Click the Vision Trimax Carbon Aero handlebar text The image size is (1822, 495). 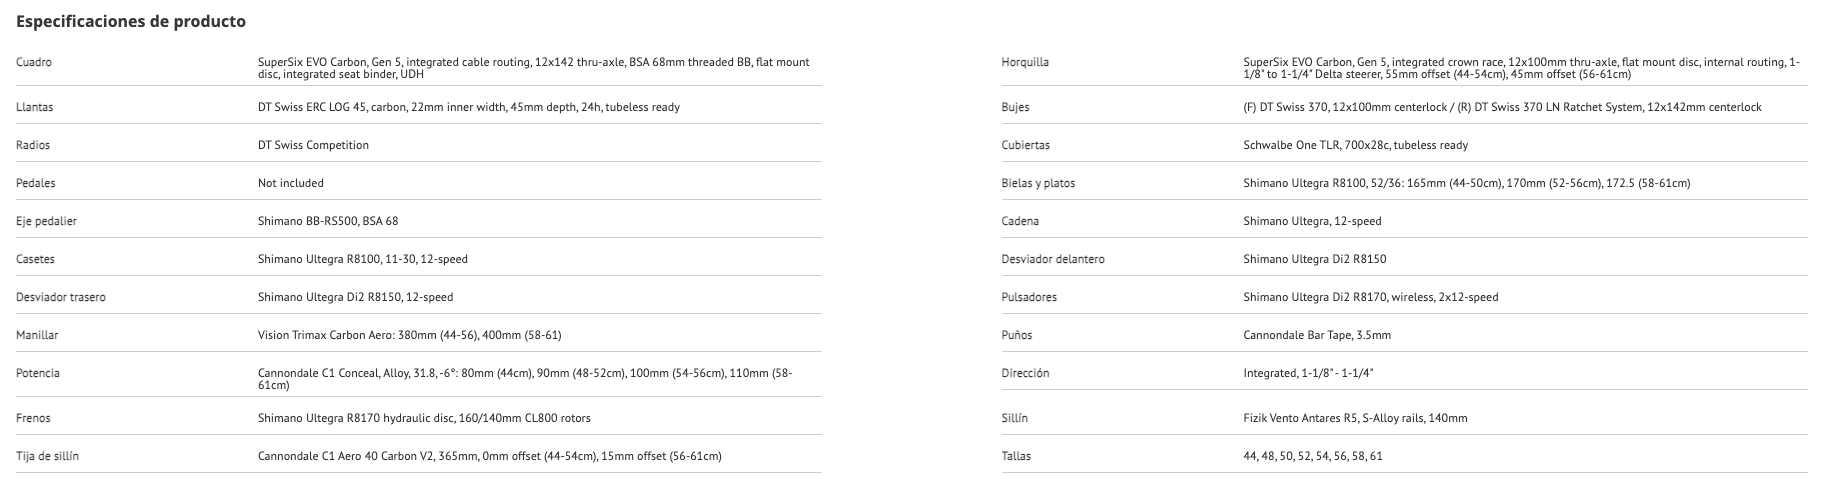[x=416, y=335]
